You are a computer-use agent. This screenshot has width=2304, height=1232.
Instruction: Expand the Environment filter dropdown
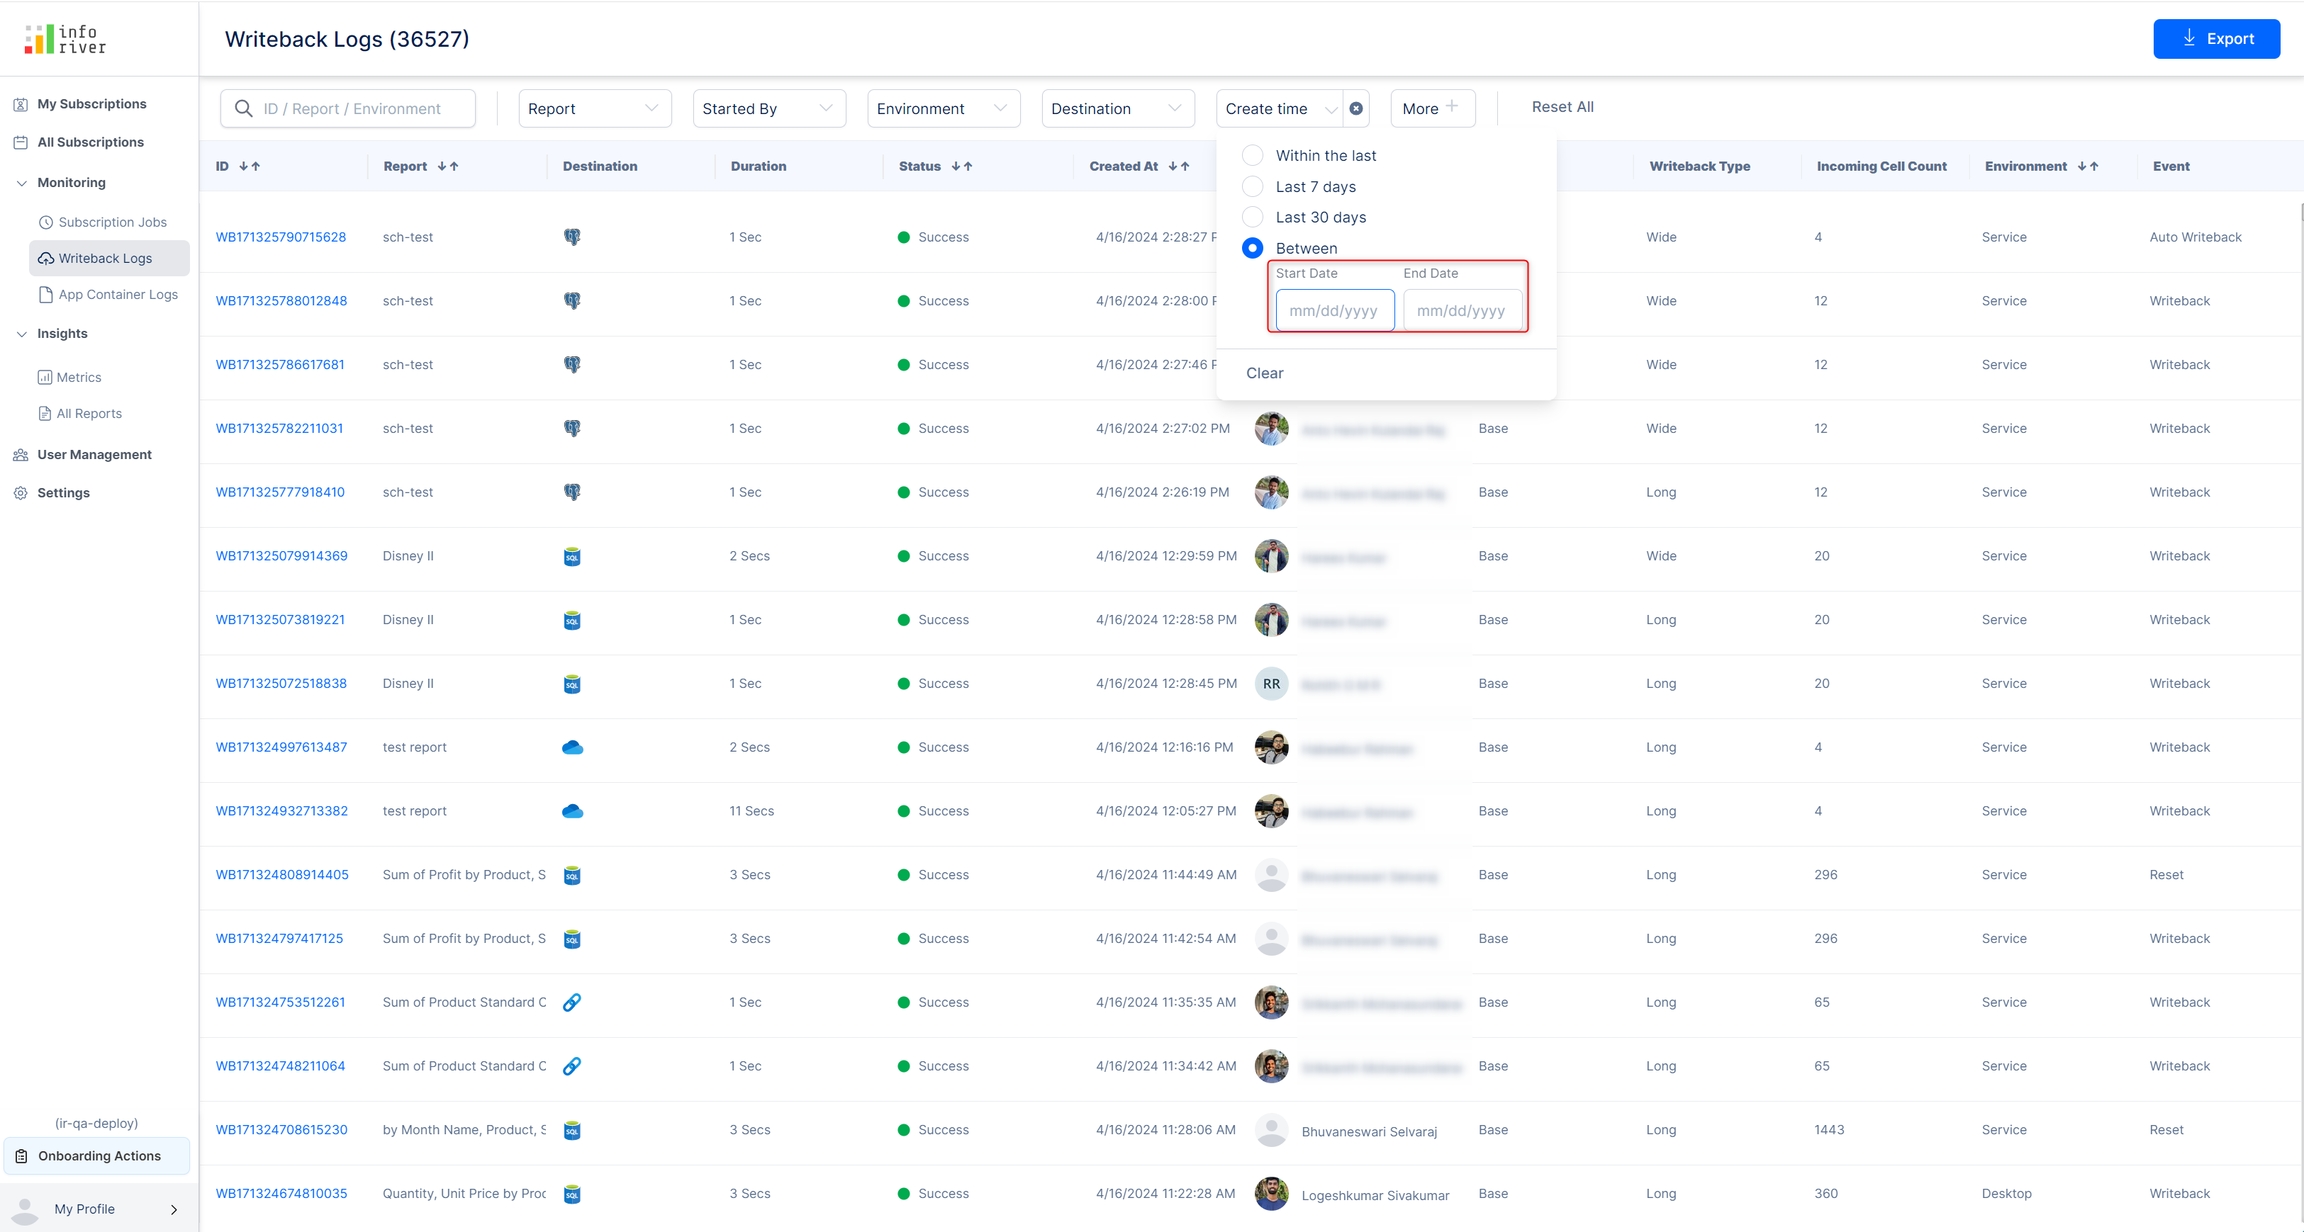[942, 108]
